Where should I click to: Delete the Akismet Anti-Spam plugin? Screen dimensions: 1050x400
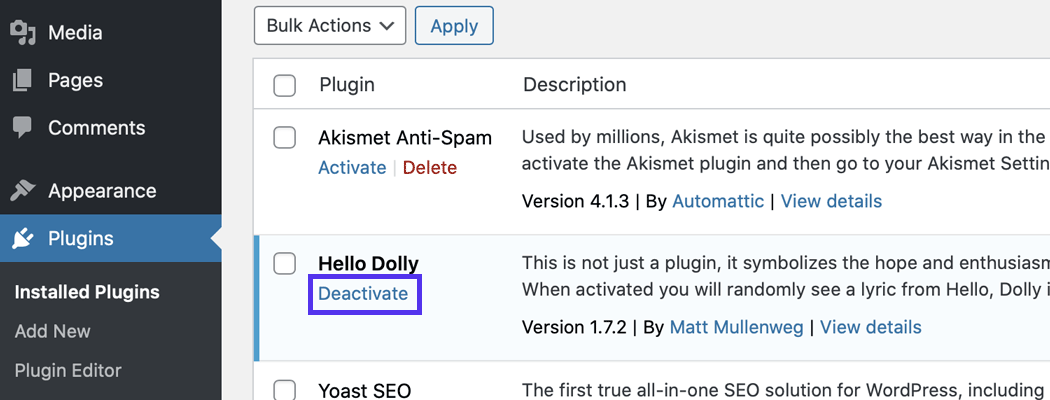tap(430, 168)
